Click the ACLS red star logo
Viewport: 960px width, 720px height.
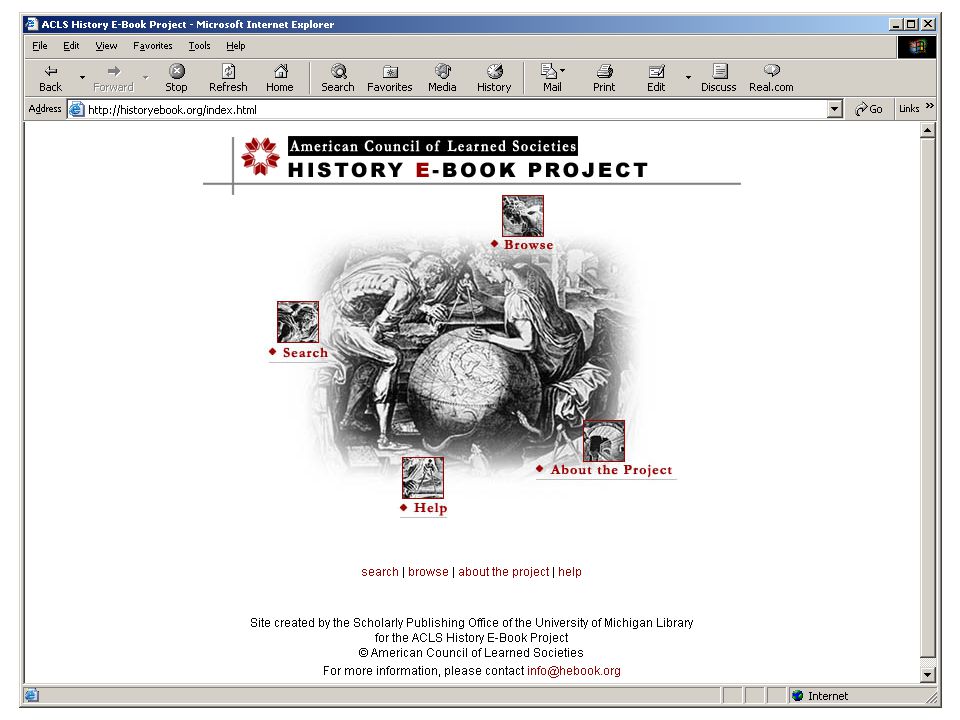click(260, 157)
